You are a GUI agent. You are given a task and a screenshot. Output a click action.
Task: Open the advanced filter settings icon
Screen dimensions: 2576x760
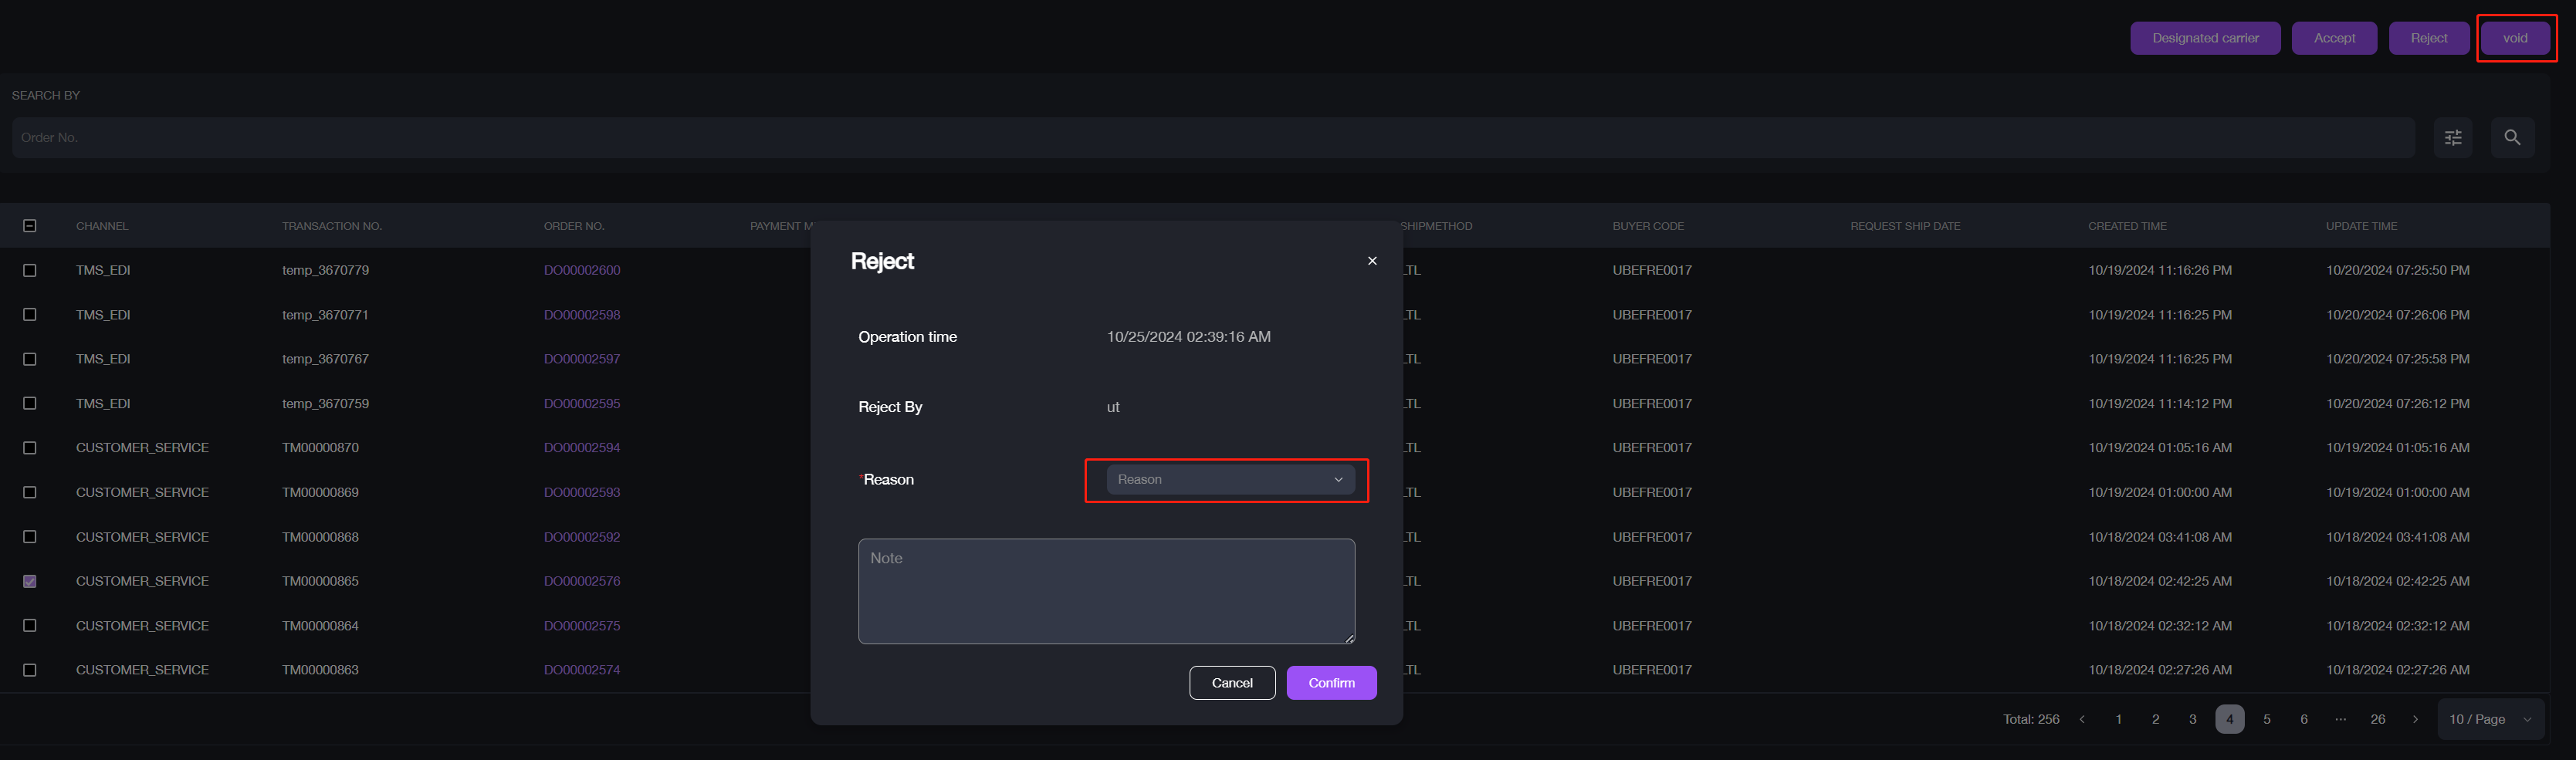point(2452,138)
